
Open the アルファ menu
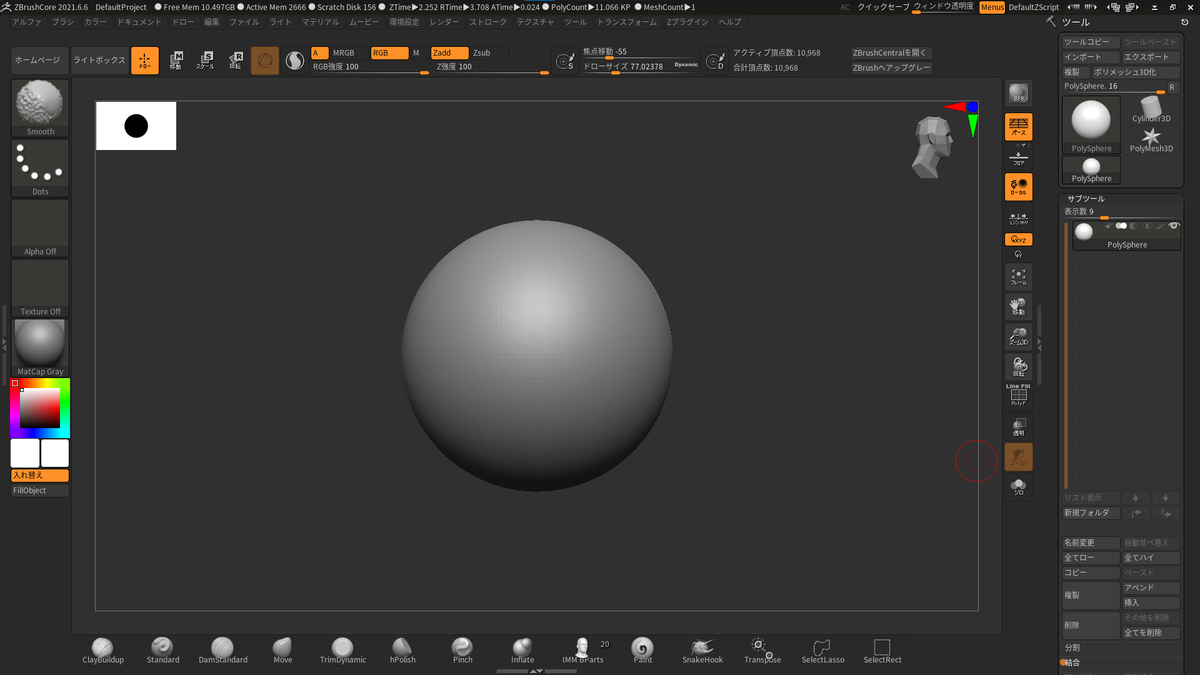[27, 22]
